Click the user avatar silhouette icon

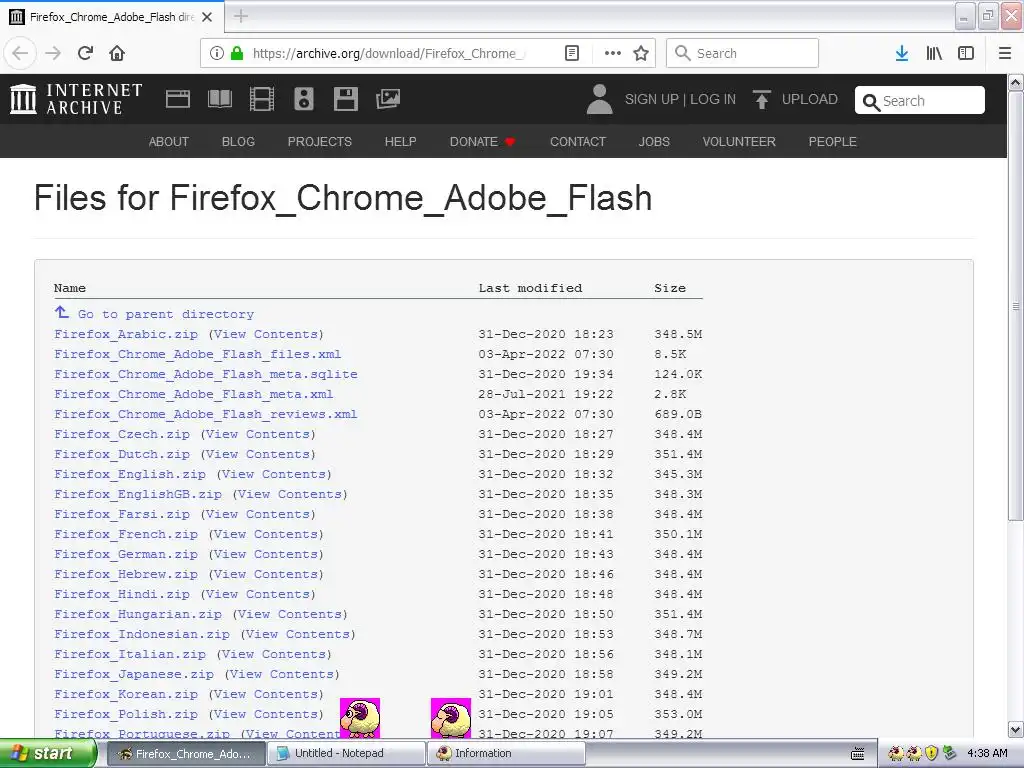(x=600, y=99)
